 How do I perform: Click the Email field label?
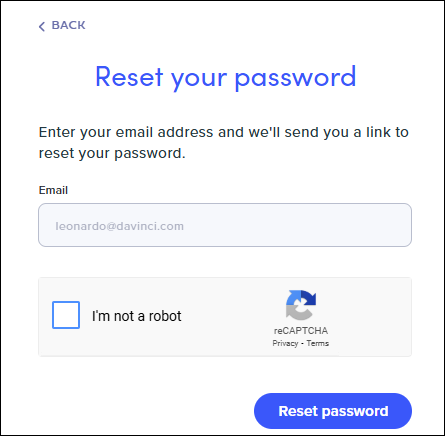(x=53, y=190)
